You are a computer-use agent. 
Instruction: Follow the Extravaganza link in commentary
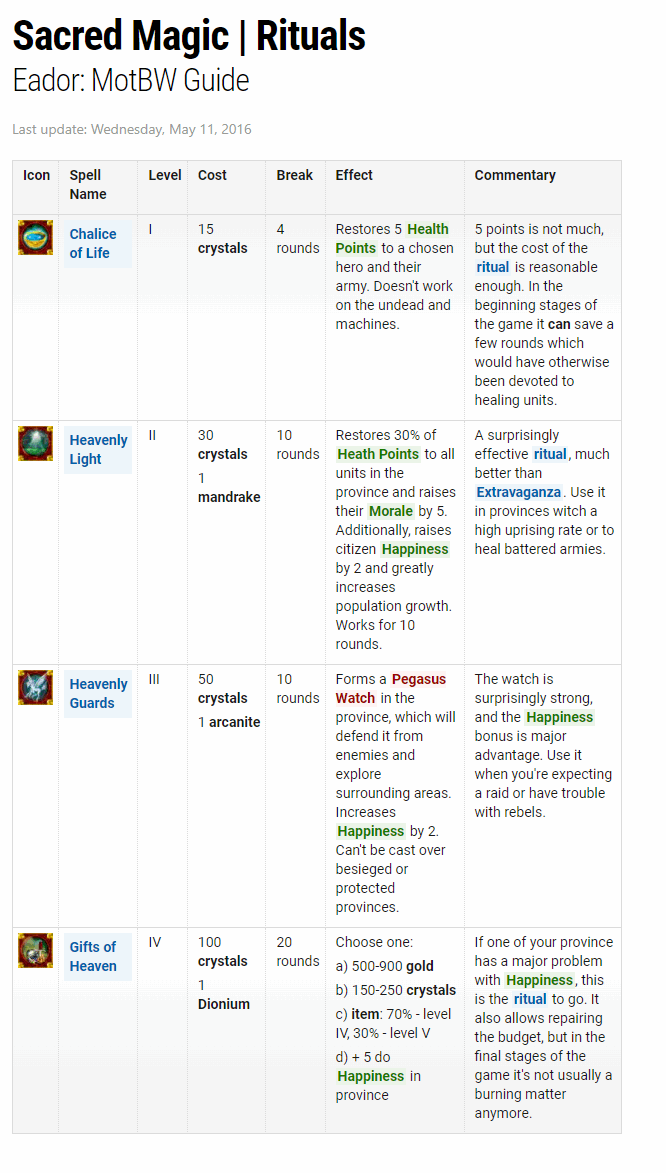pyautogui.click(x=519, y=492)
